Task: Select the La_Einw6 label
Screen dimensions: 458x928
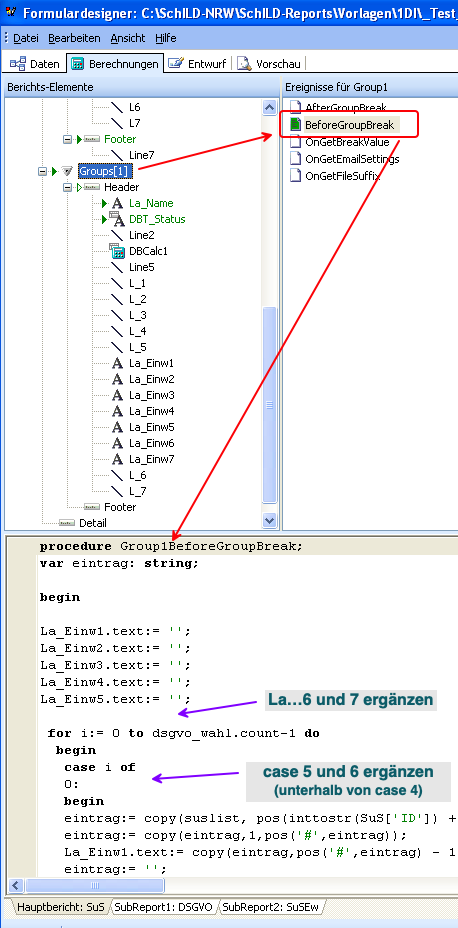Action: [x=151, y=443]
